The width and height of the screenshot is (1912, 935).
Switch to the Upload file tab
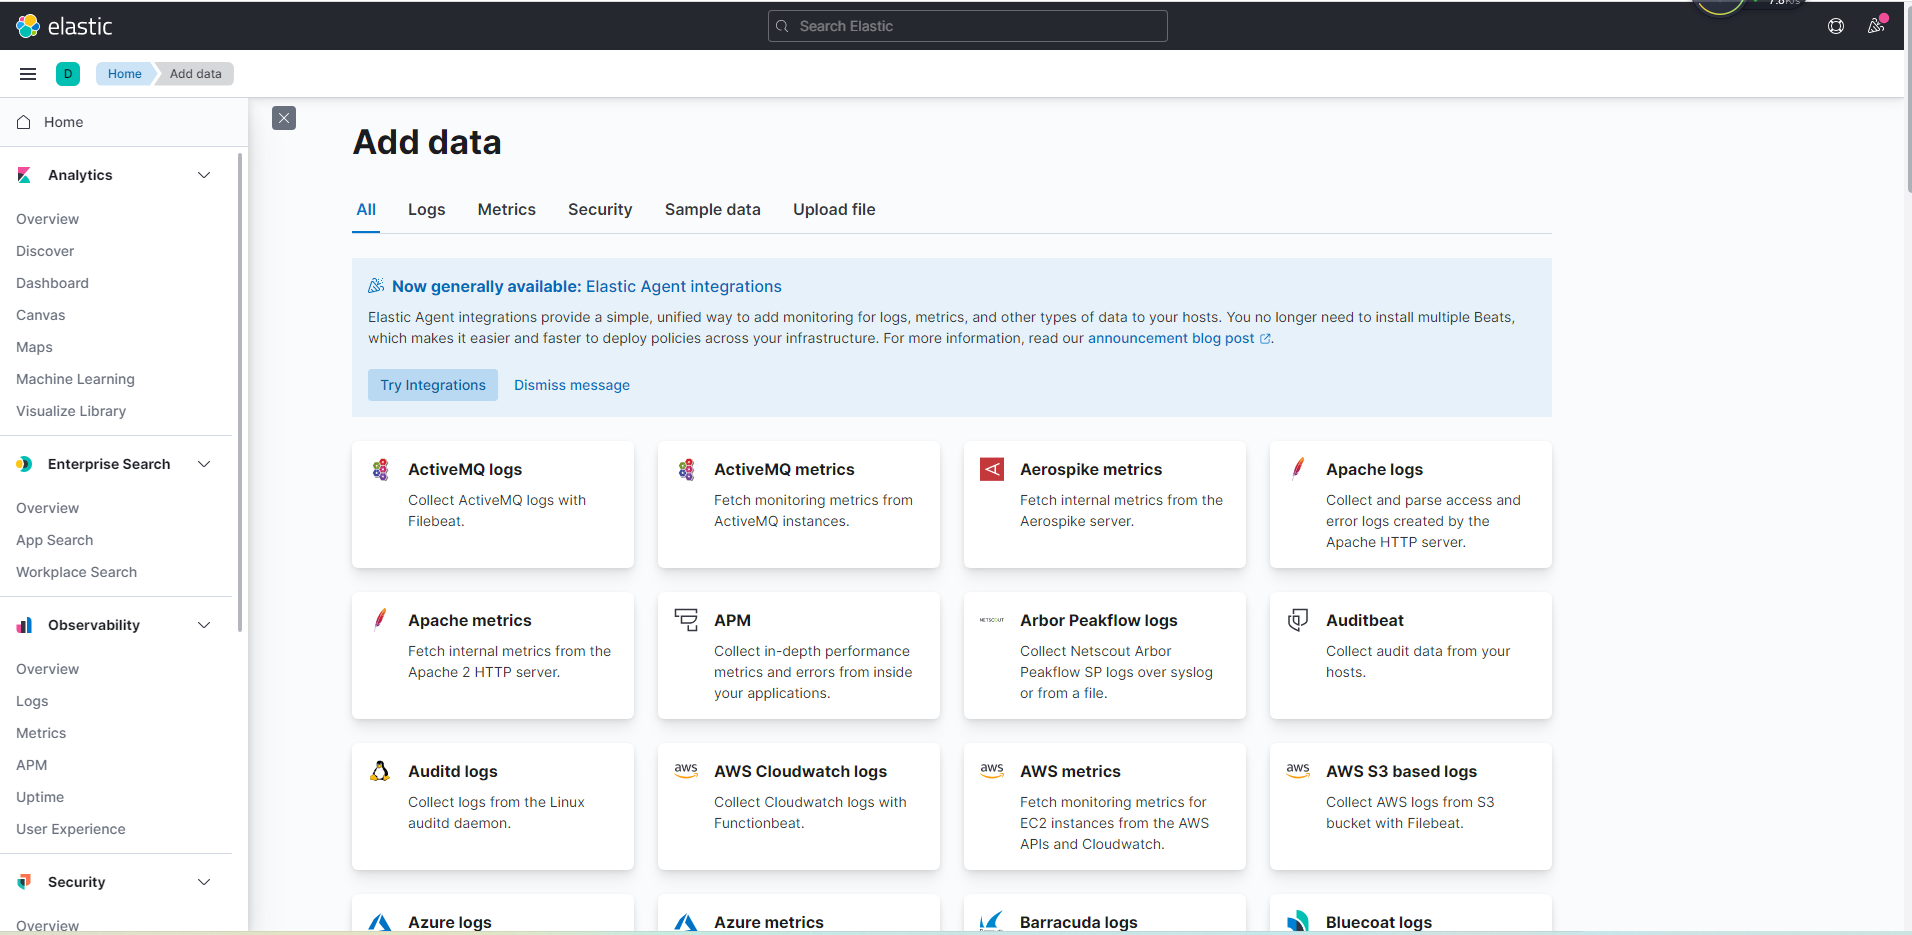(x=834, y=210)
